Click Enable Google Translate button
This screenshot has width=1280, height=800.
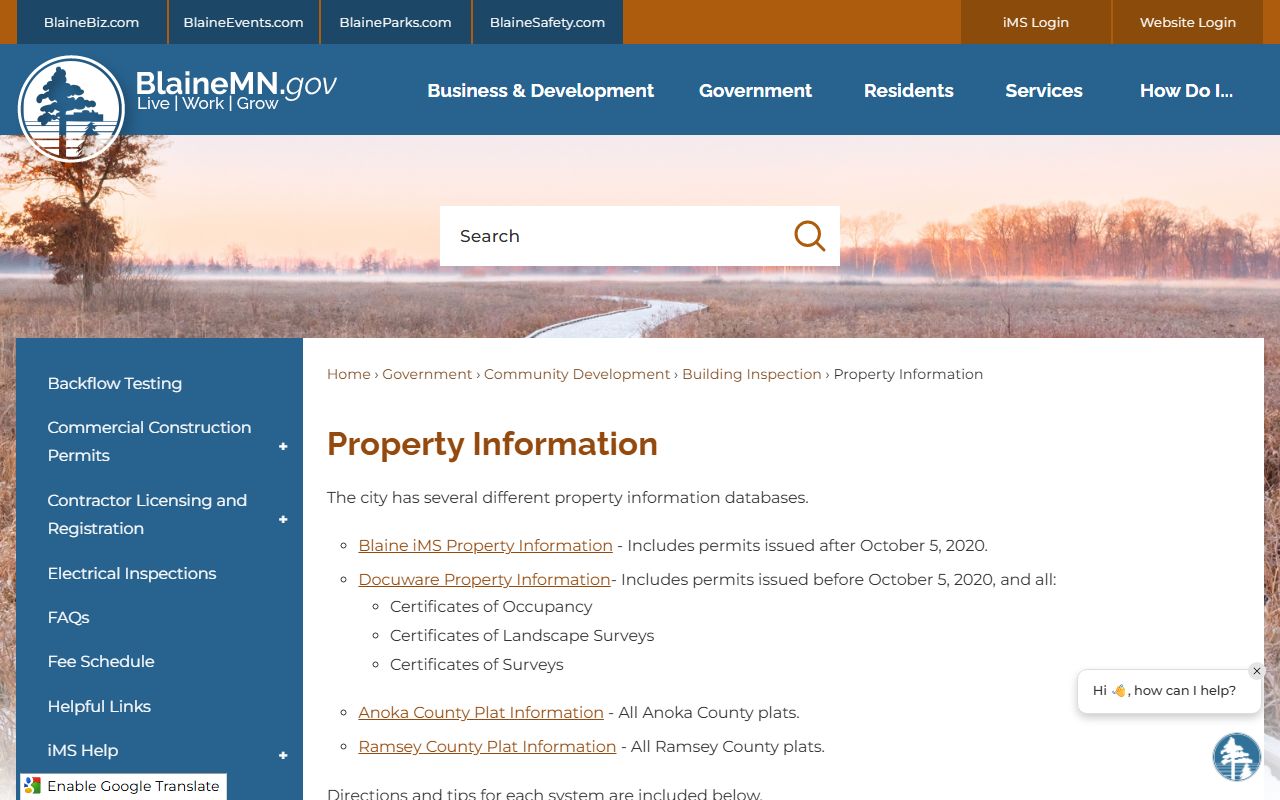123,786
